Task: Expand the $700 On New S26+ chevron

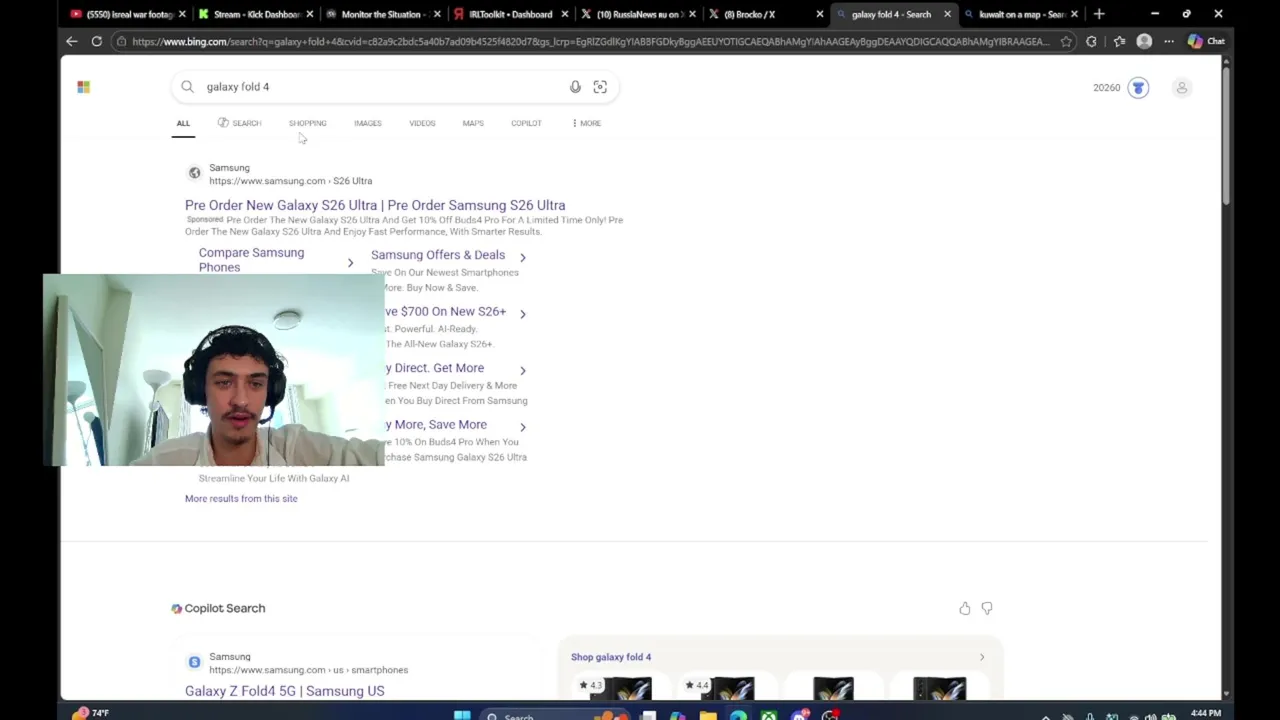Action: click(x=522, y=313)
